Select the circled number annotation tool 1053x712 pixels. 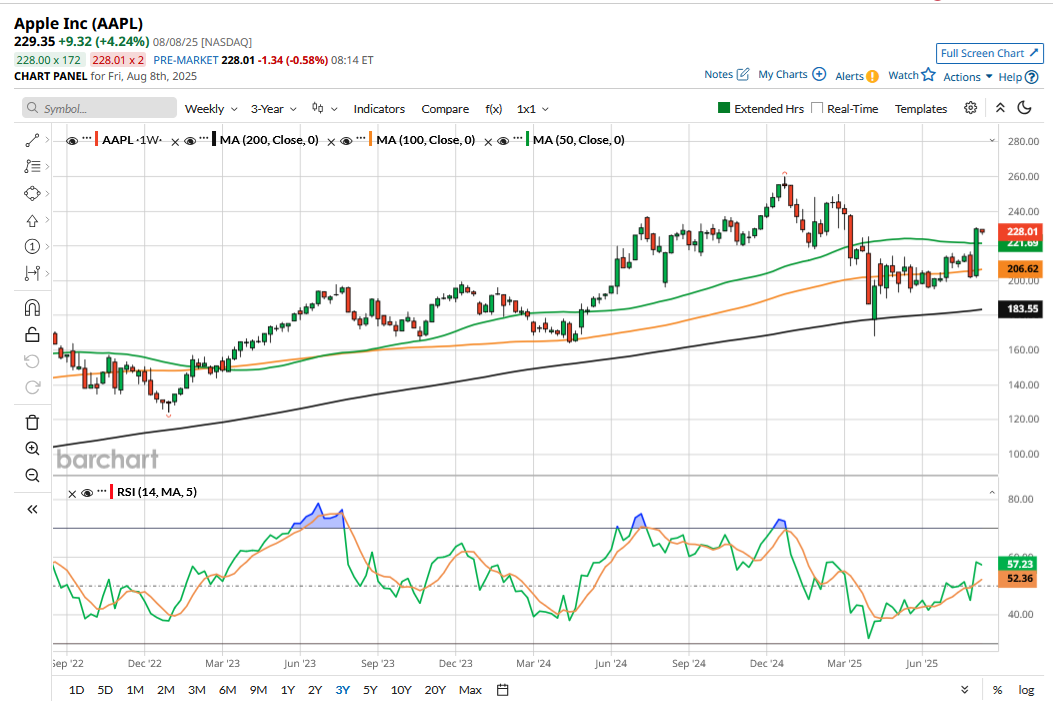click(x=32, y=247)
